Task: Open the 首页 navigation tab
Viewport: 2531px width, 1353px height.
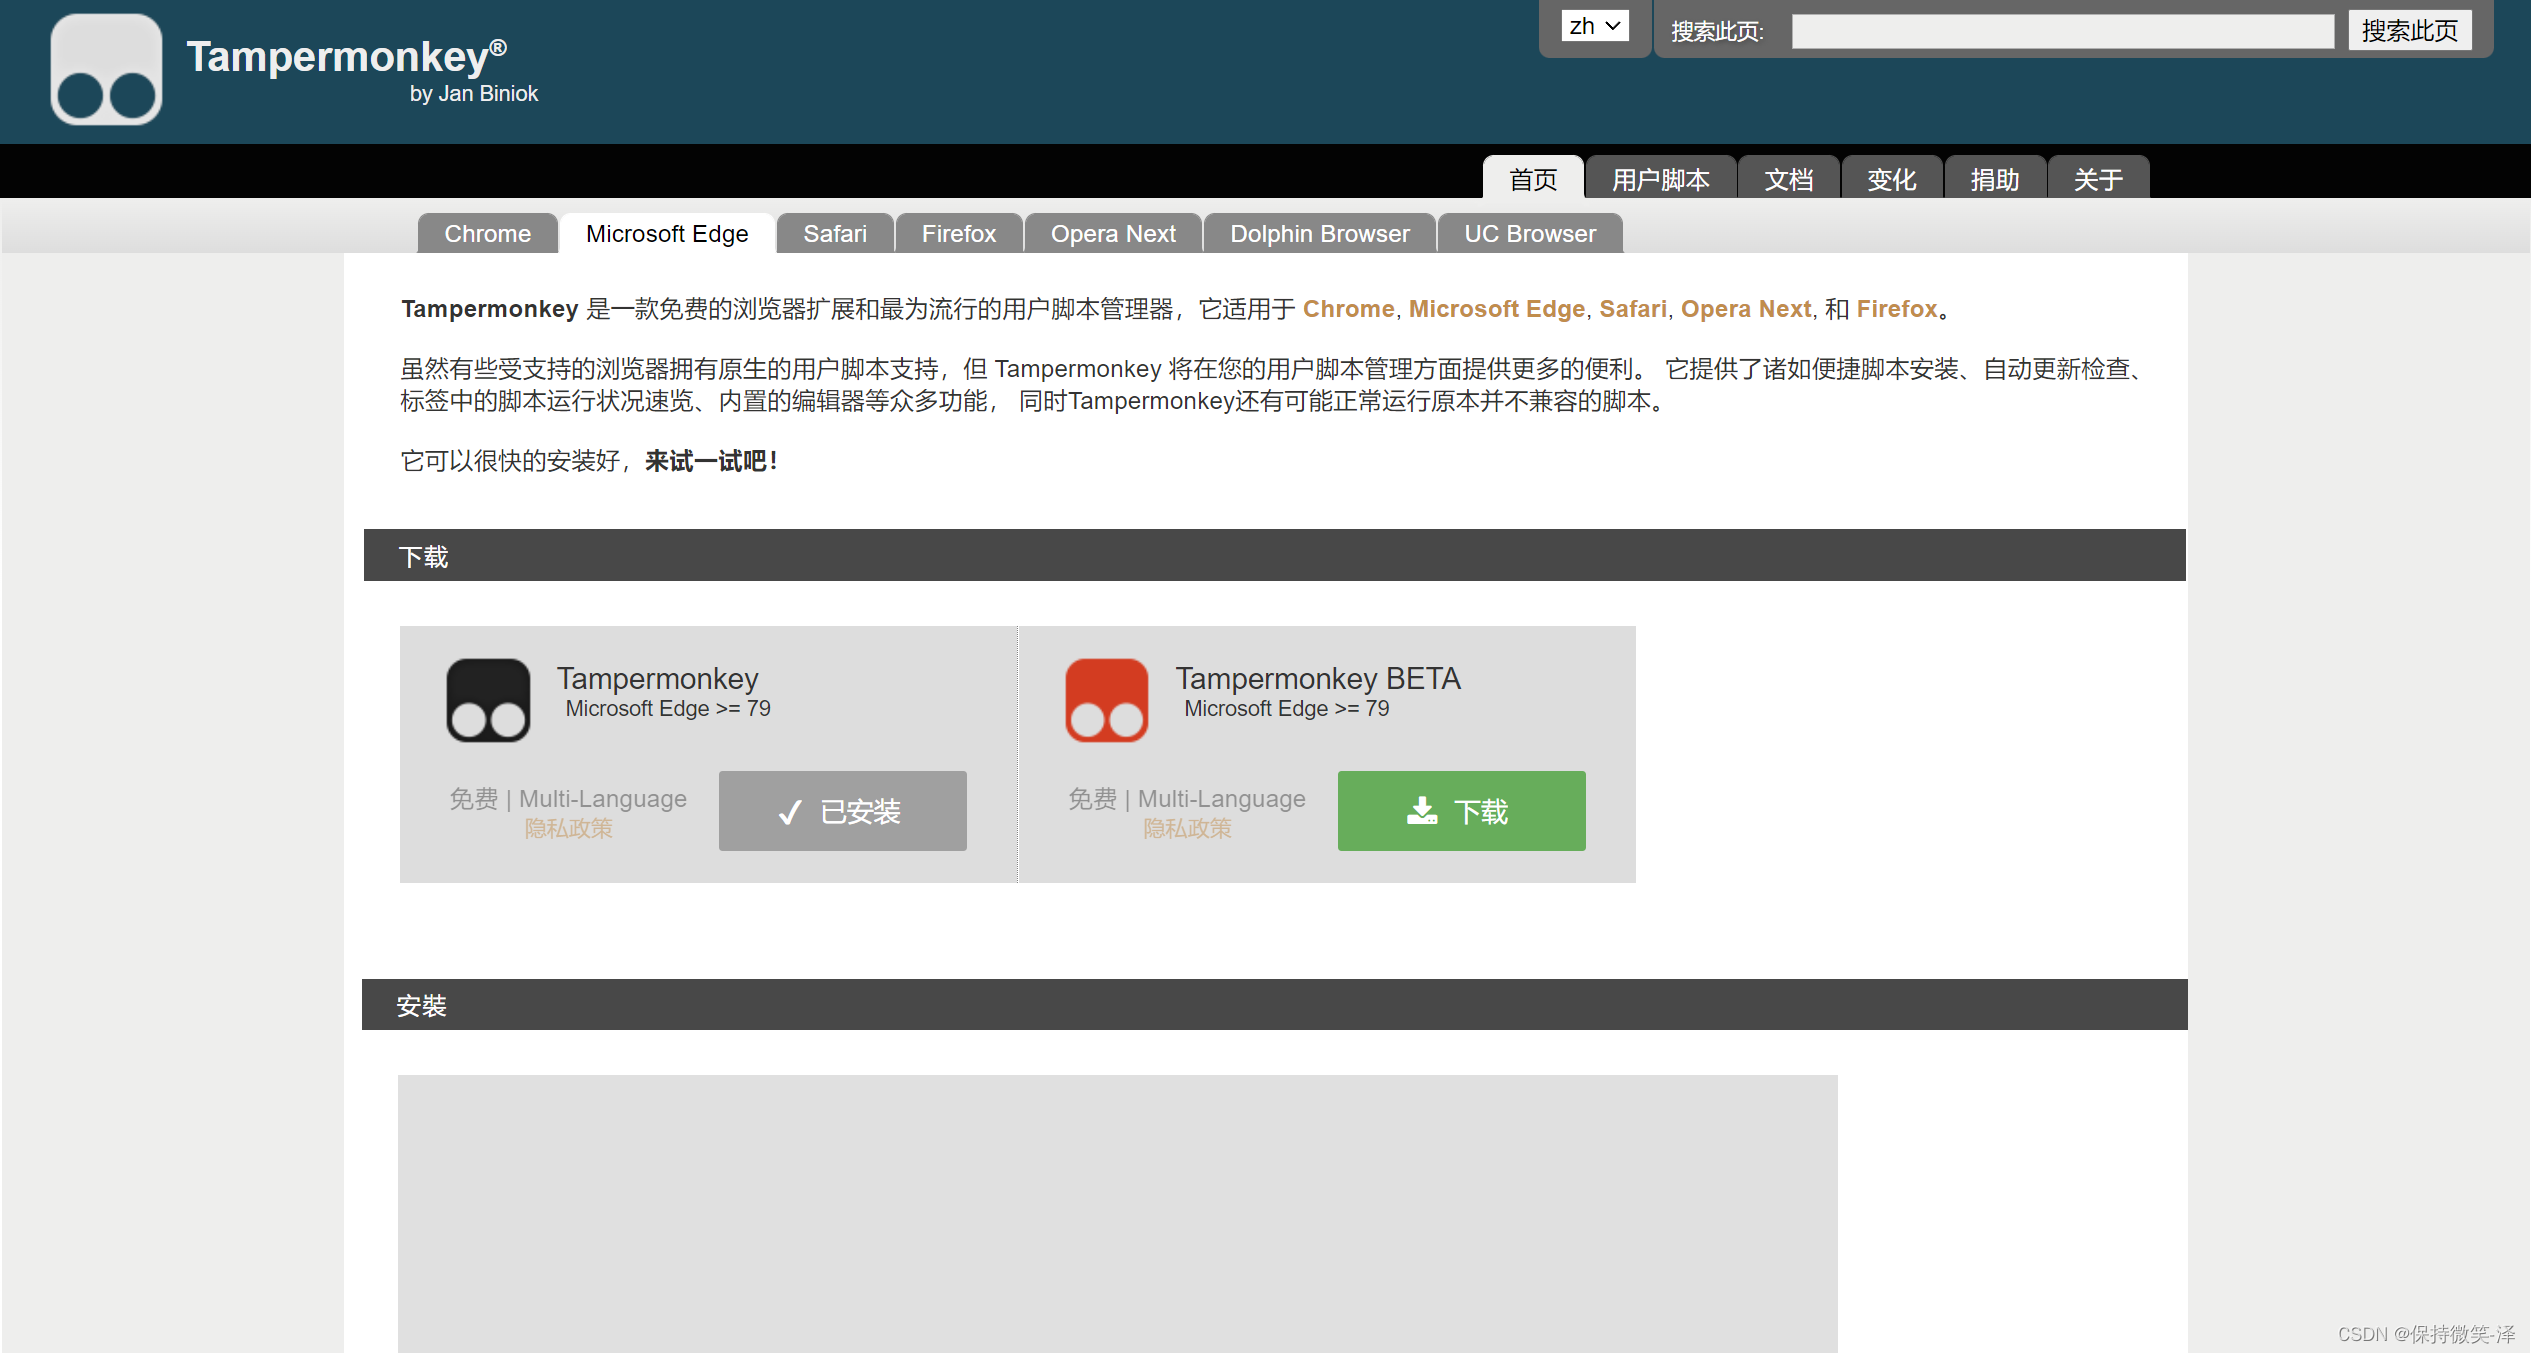Action: click(x=1533, y=178)
